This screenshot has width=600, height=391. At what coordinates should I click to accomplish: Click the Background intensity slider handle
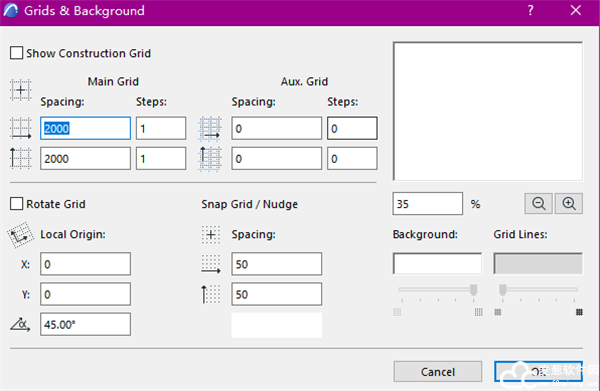[x=473, y=290]
